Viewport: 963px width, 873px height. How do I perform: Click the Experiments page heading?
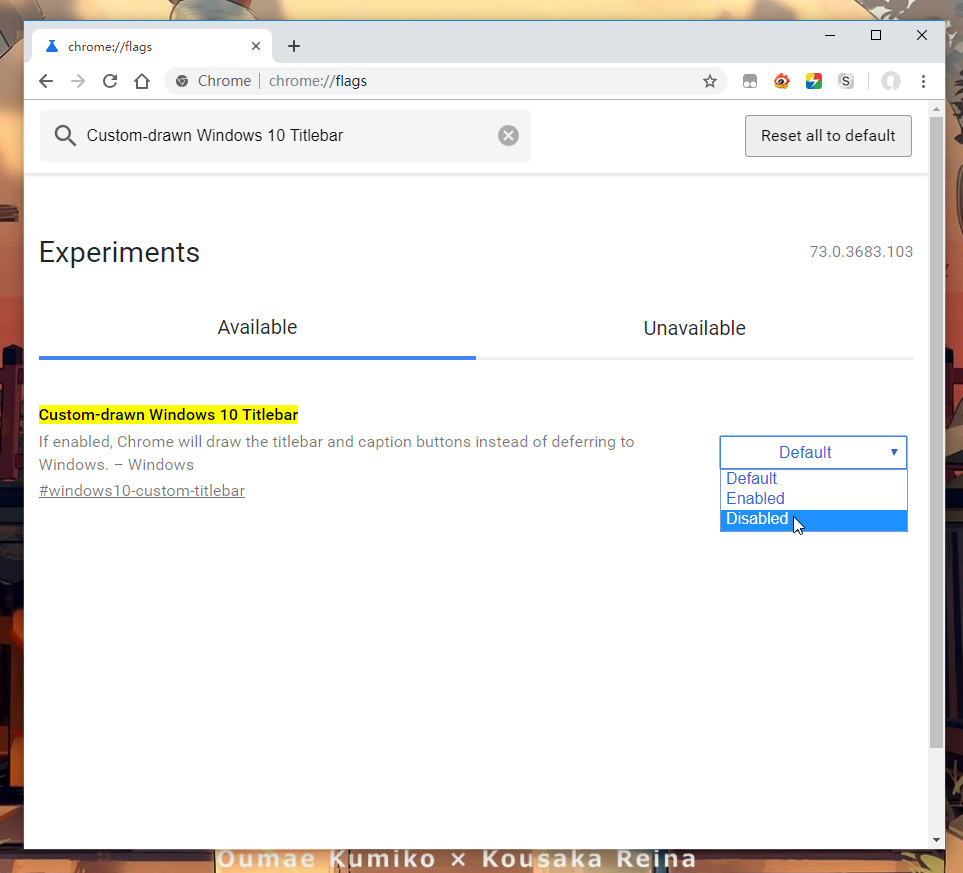[119, 253]
